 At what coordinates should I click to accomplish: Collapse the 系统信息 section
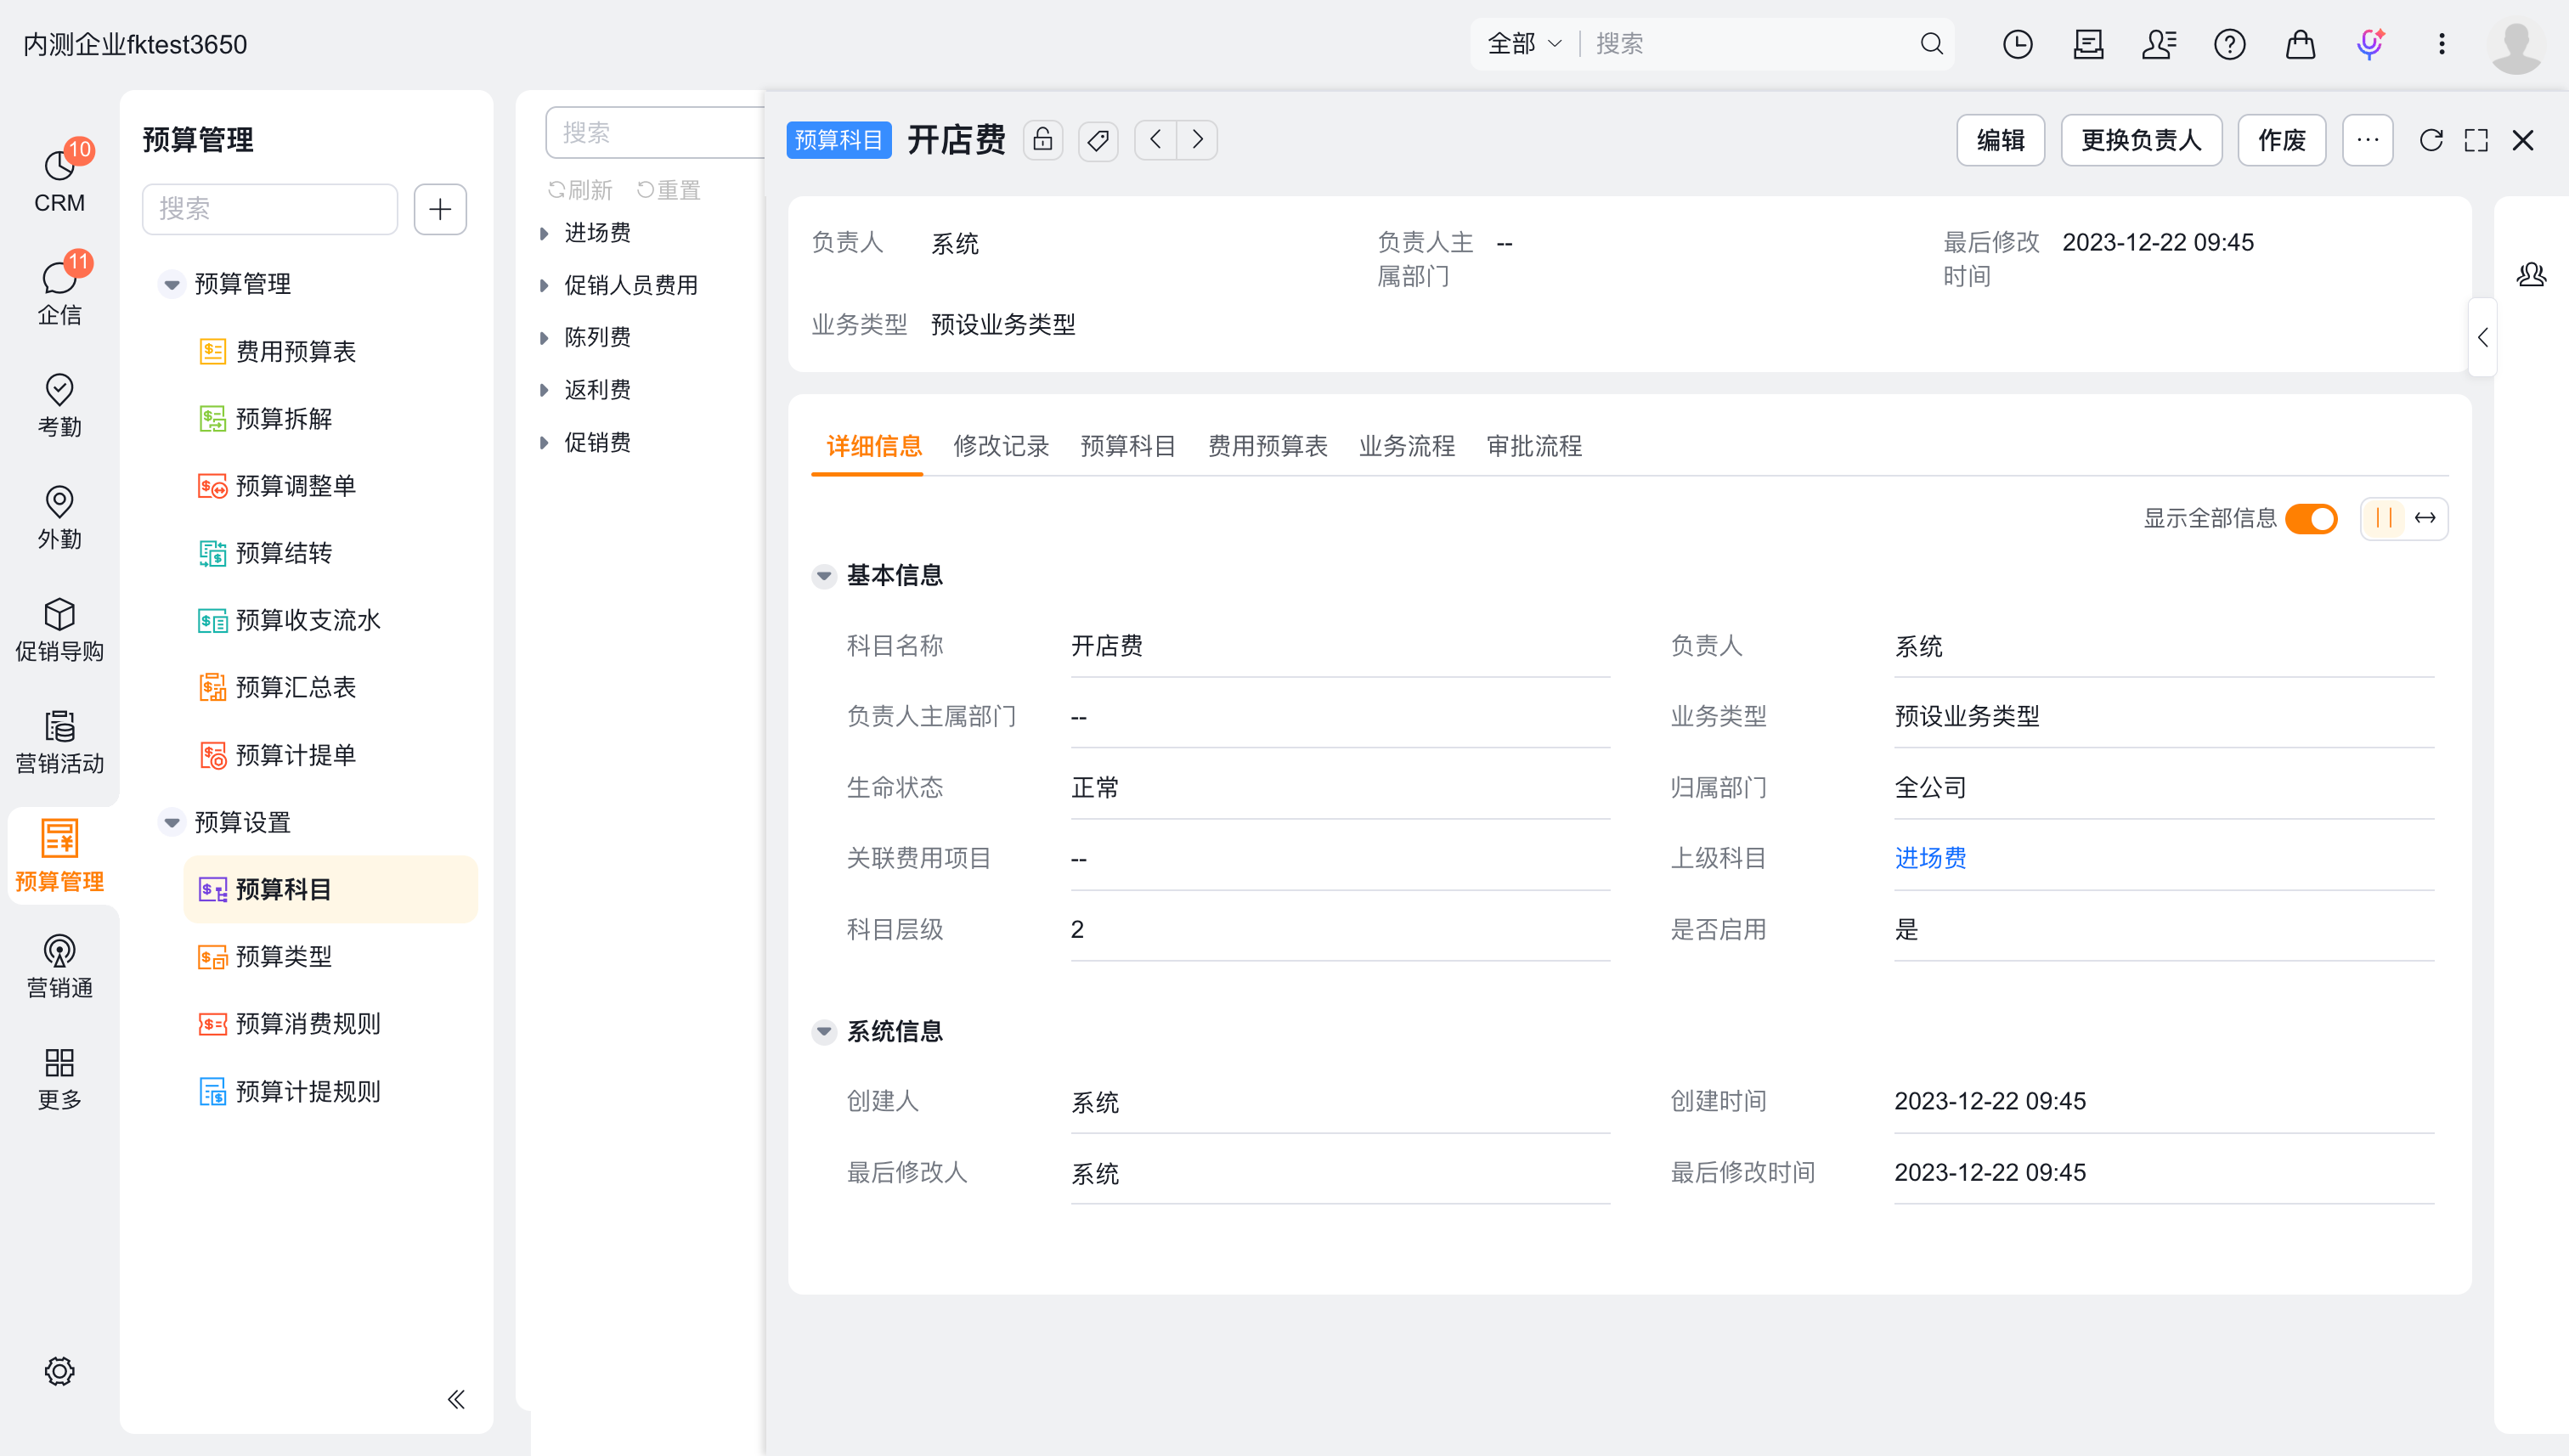(824, 1031)
